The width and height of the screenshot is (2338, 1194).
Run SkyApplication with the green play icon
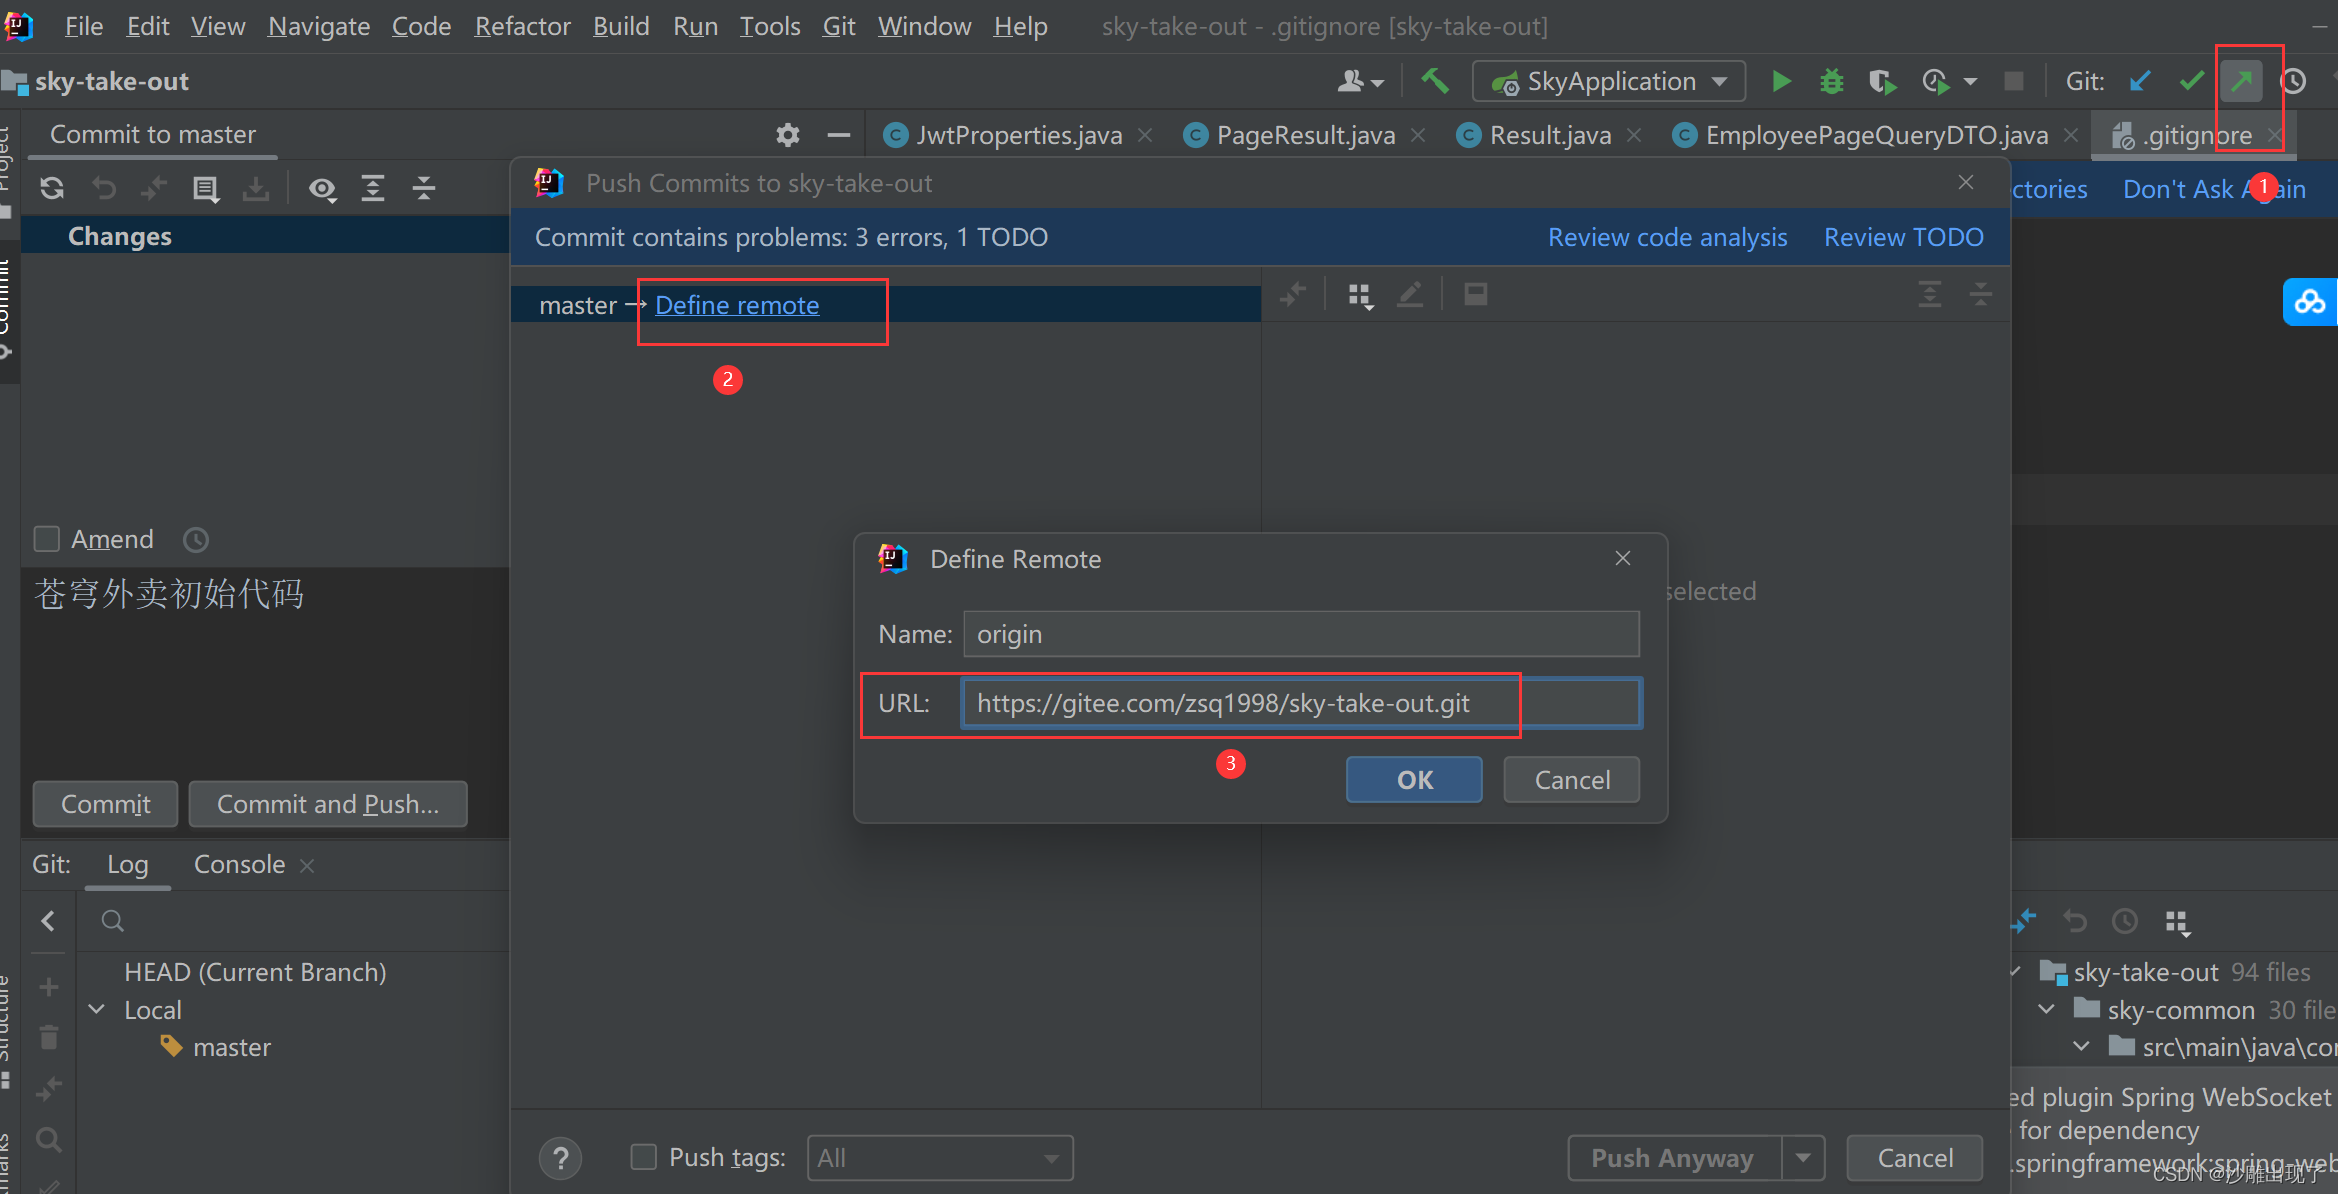pyautogui.click(x=1781, y=81)
